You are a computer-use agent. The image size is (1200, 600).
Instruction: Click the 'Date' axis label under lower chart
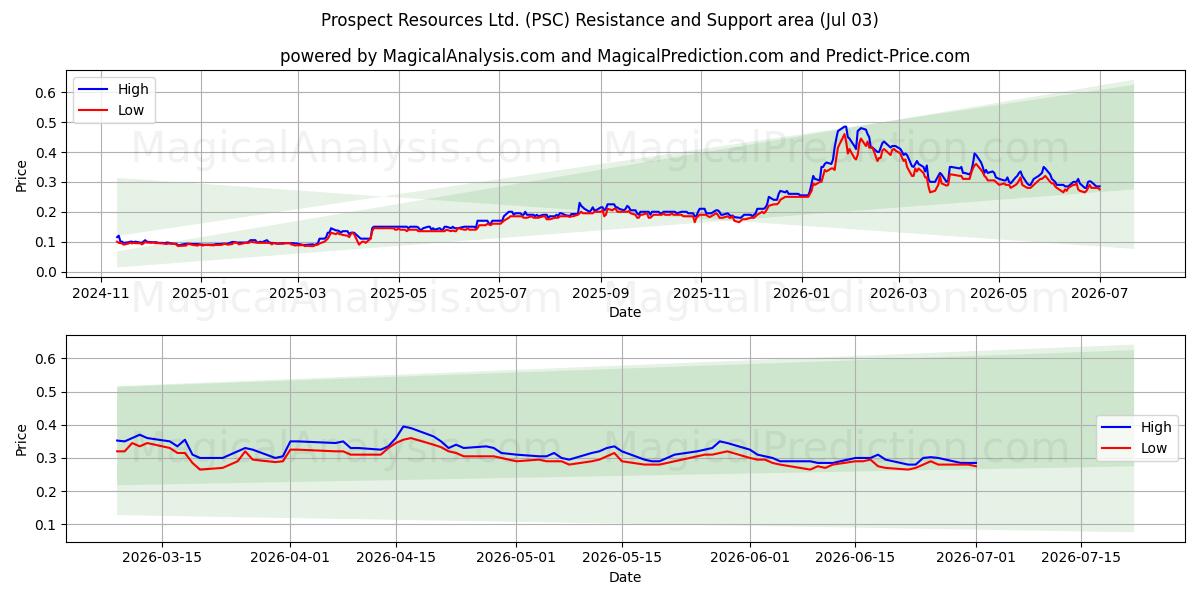pyautogui.click(x=625, y=578)
